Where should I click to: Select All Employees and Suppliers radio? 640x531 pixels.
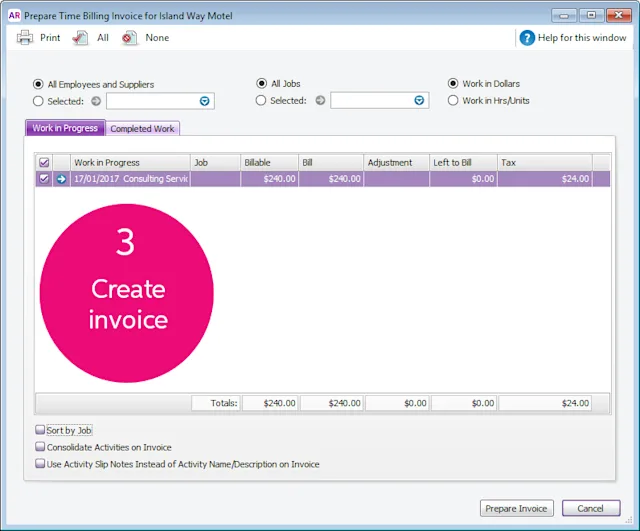tap(38, 84)
